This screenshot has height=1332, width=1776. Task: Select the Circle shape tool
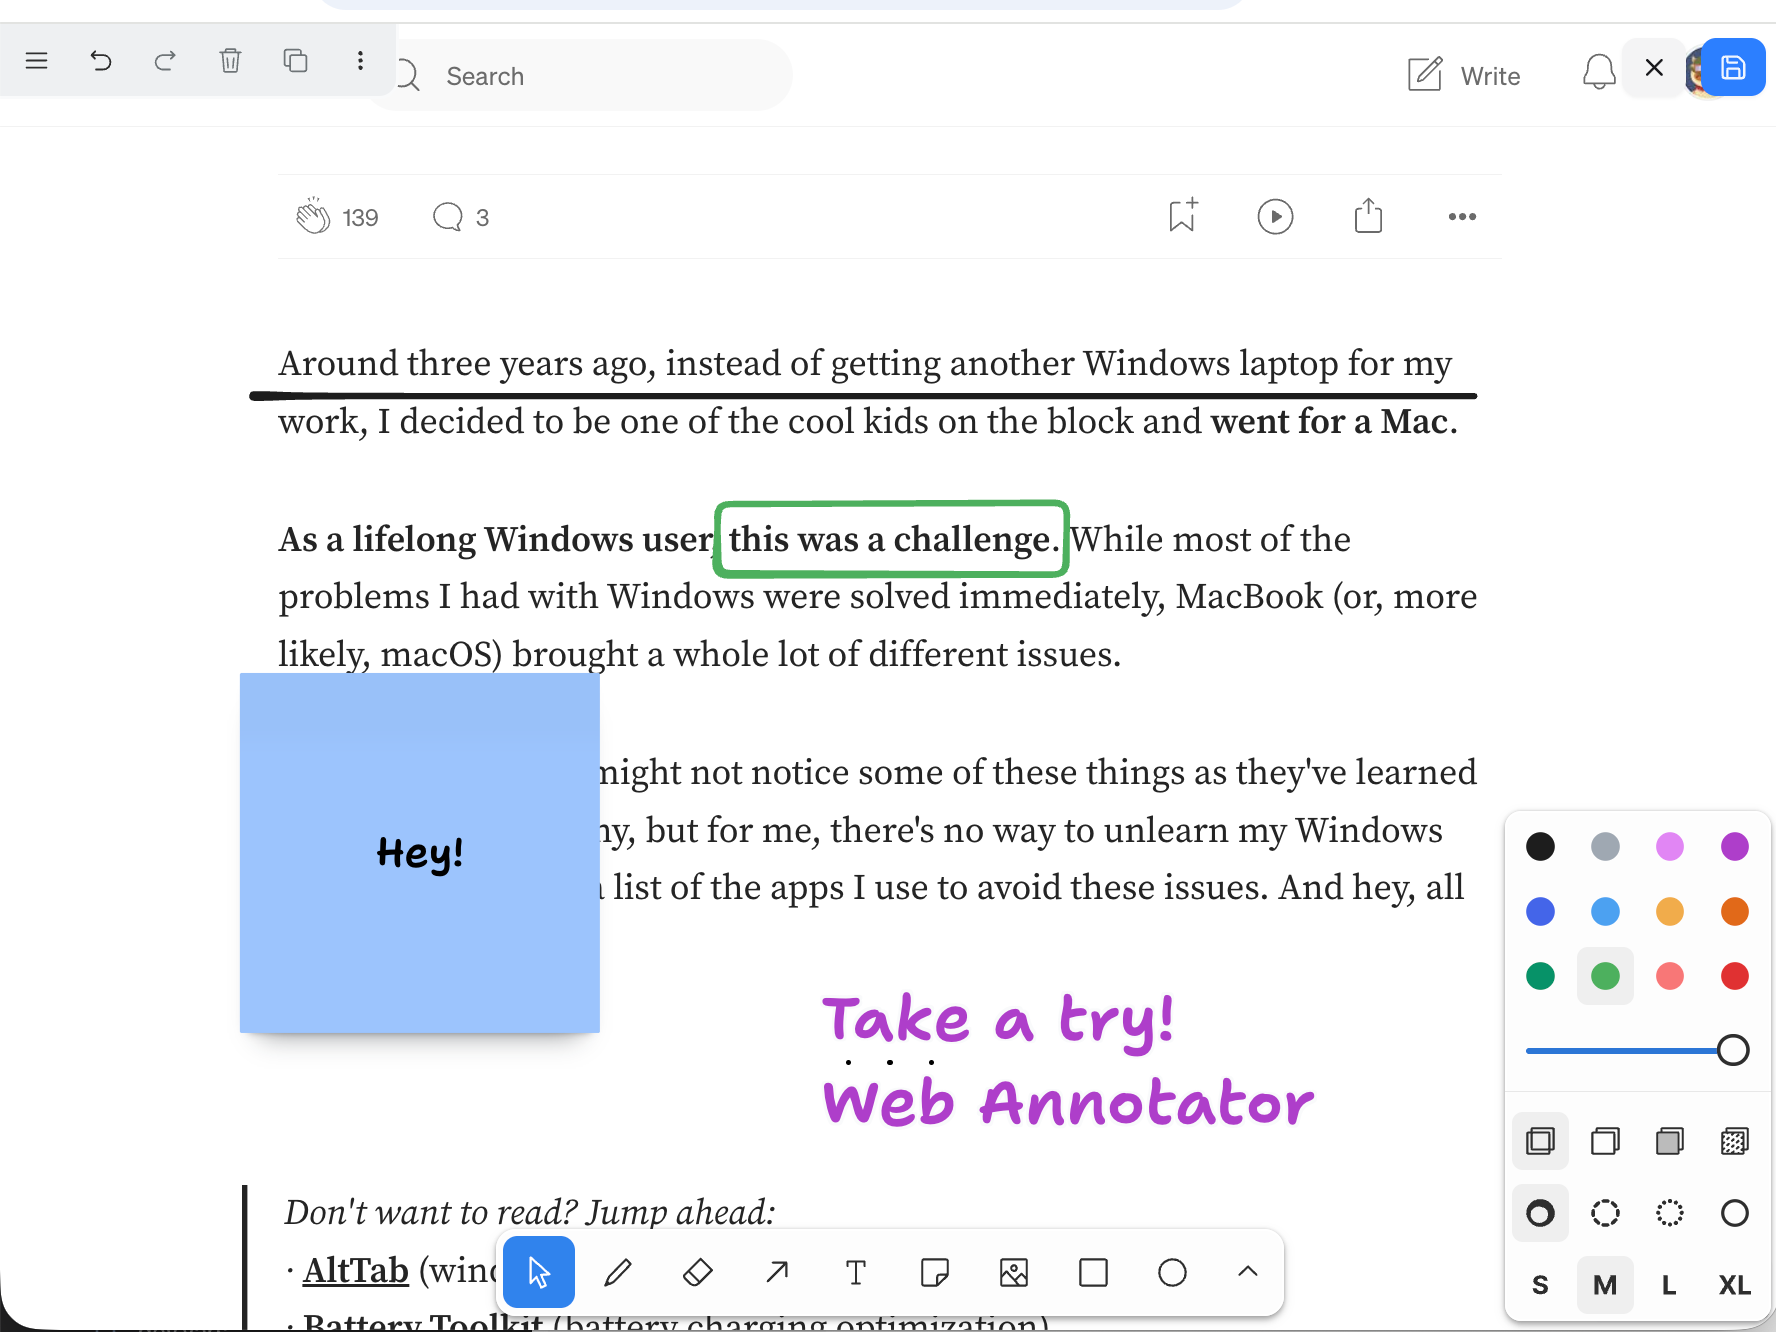pyautogui.click(x=1171, y=1272)
